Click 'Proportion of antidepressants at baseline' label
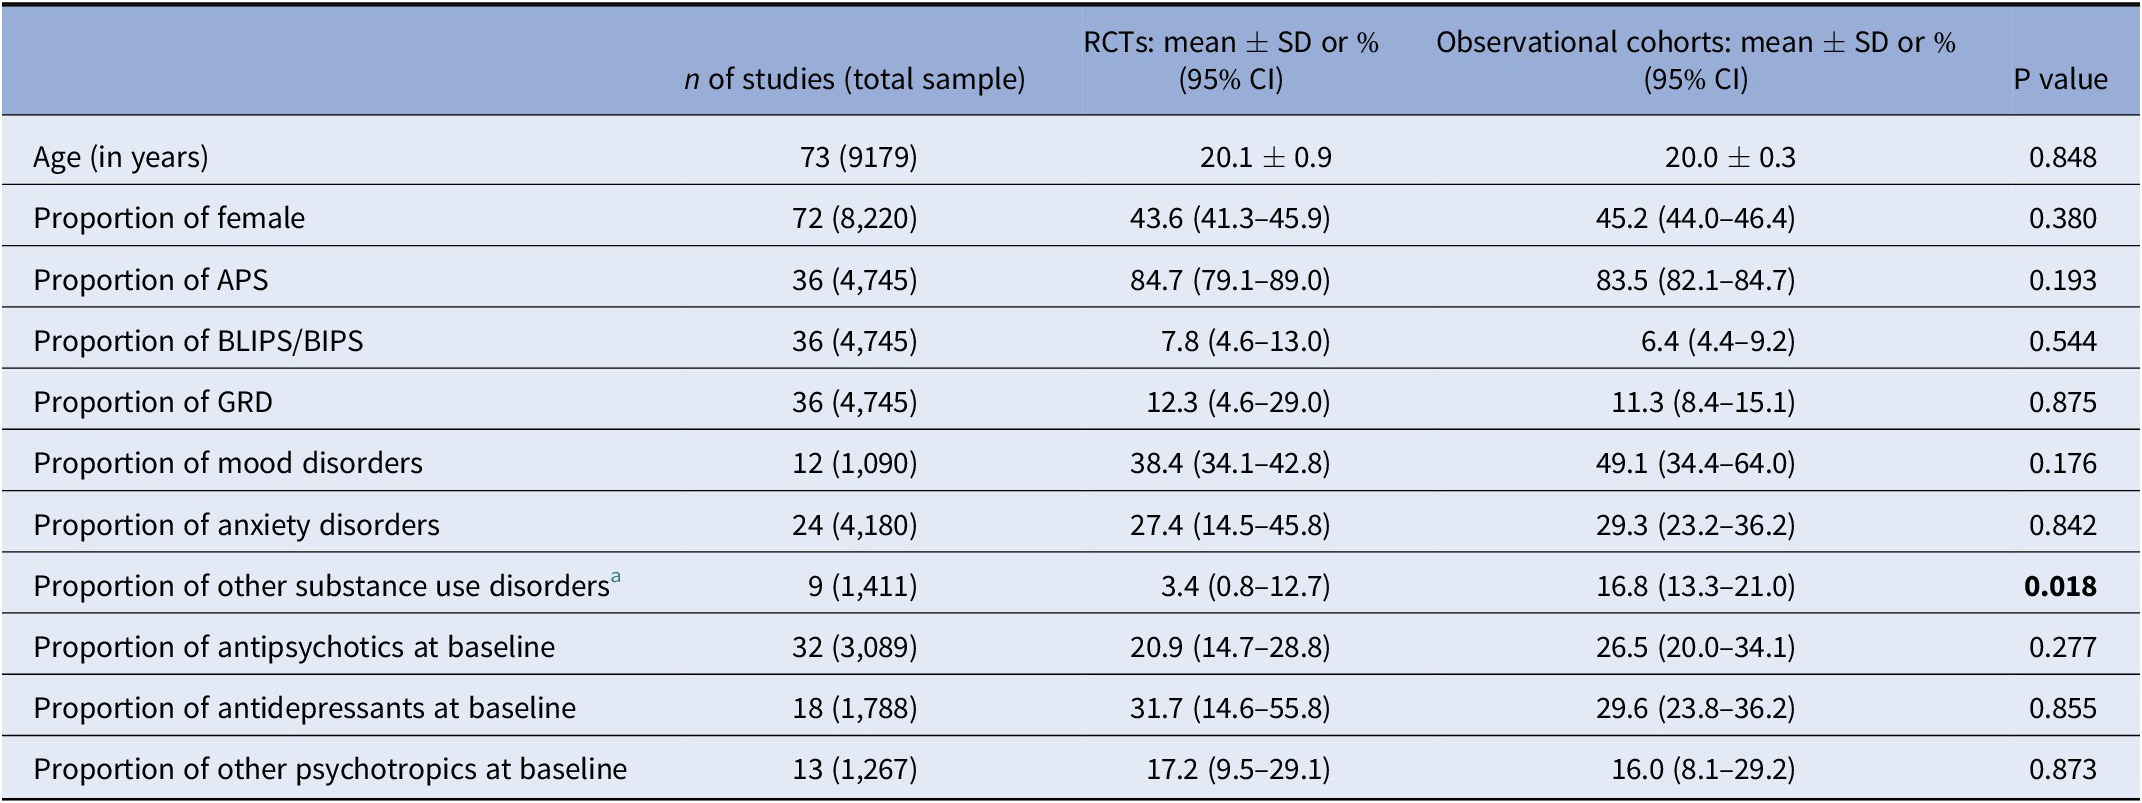Screen dimensions: 2142x803 point(304,708)
